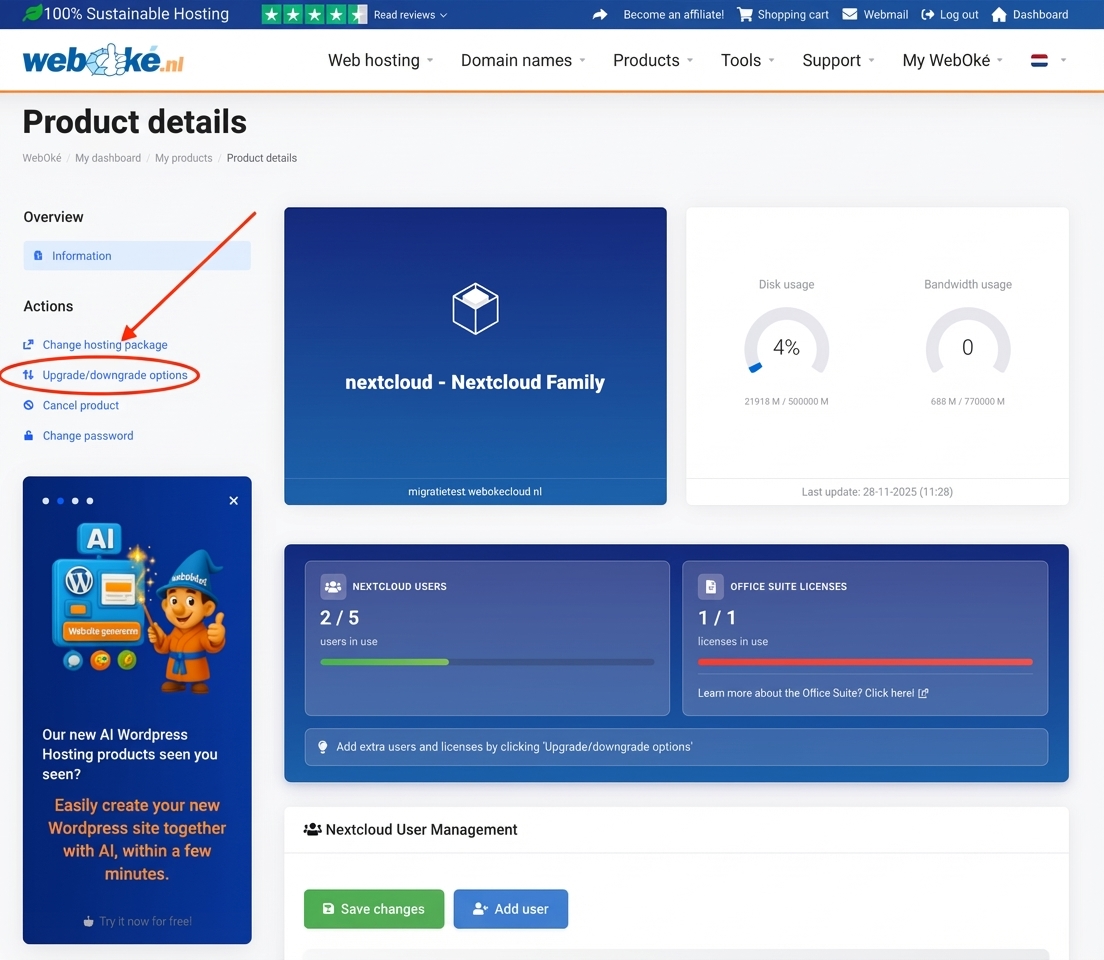Select the second promo carousel dot

[x=61, y=501]
